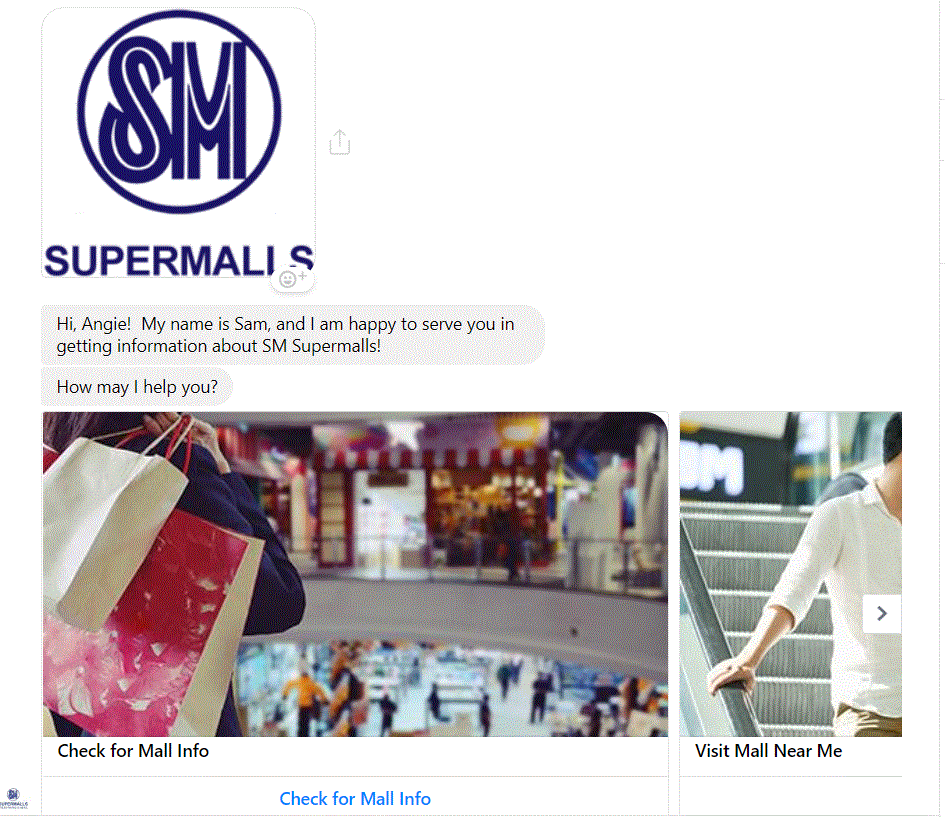The image size is (945, 817).
Task: Open the SM circular emblem image
Action: (x=179, y=112)
